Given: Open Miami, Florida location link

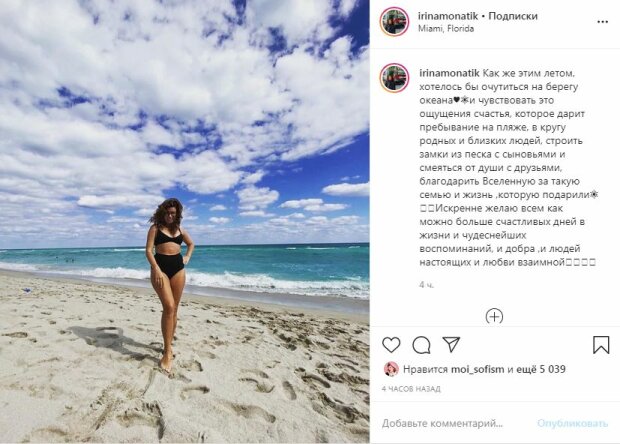Looking at the screenshot, I should (446, 29).
